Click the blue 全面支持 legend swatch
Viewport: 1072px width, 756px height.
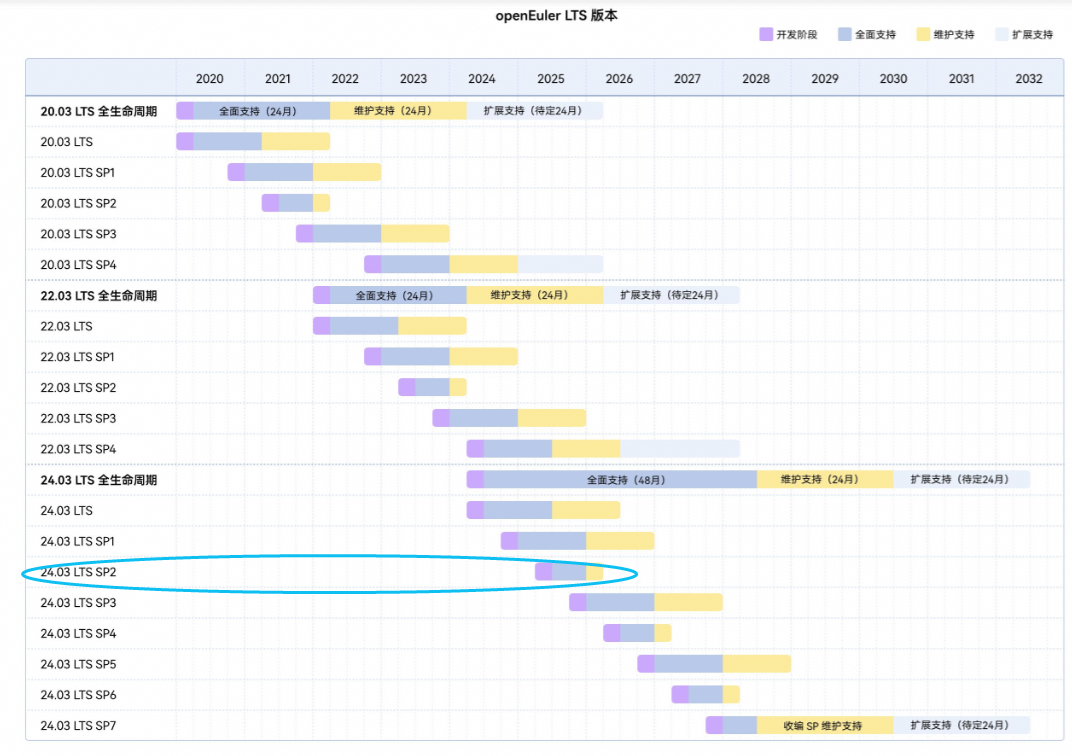pyautogui.click(x=845, y=34)
